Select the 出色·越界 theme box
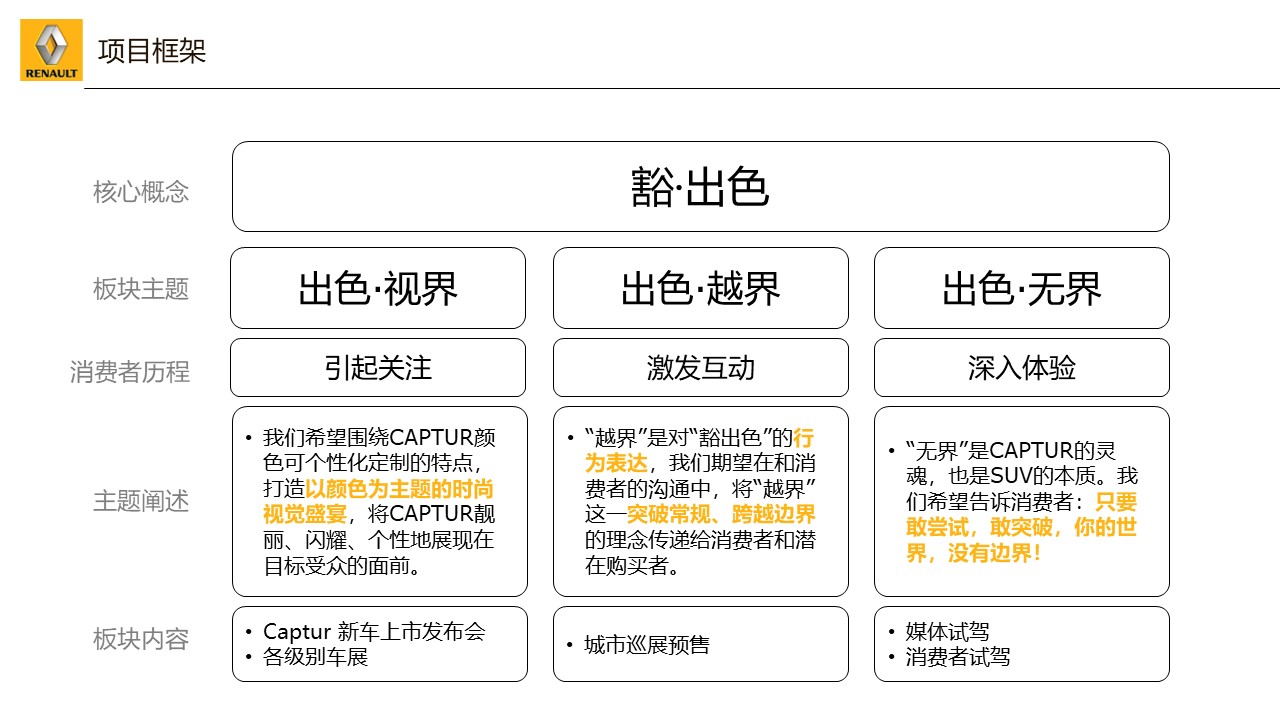1280x720 pixels. click(x=700, y=289)
